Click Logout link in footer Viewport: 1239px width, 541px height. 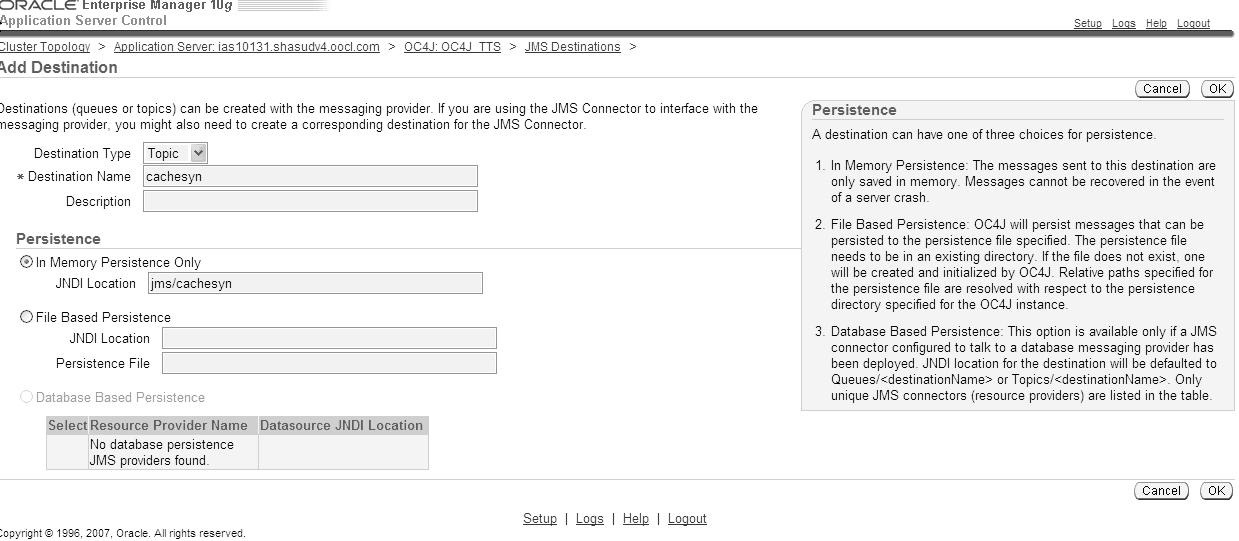[x=687, y=518]
